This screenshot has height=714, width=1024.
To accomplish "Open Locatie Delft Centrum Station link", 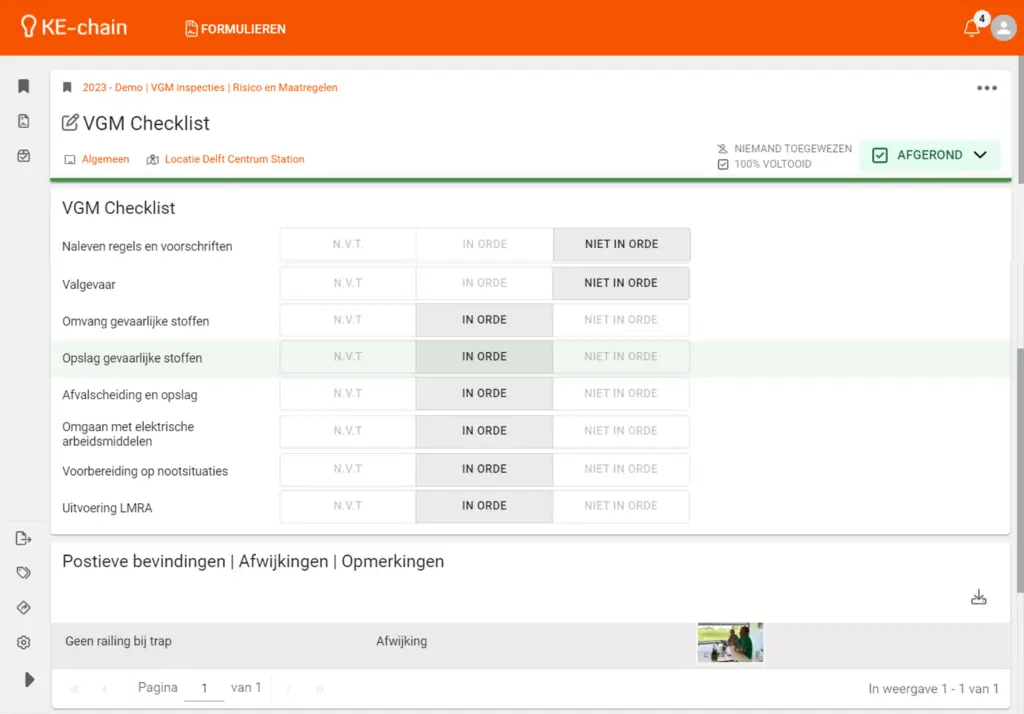I will 234,159.
